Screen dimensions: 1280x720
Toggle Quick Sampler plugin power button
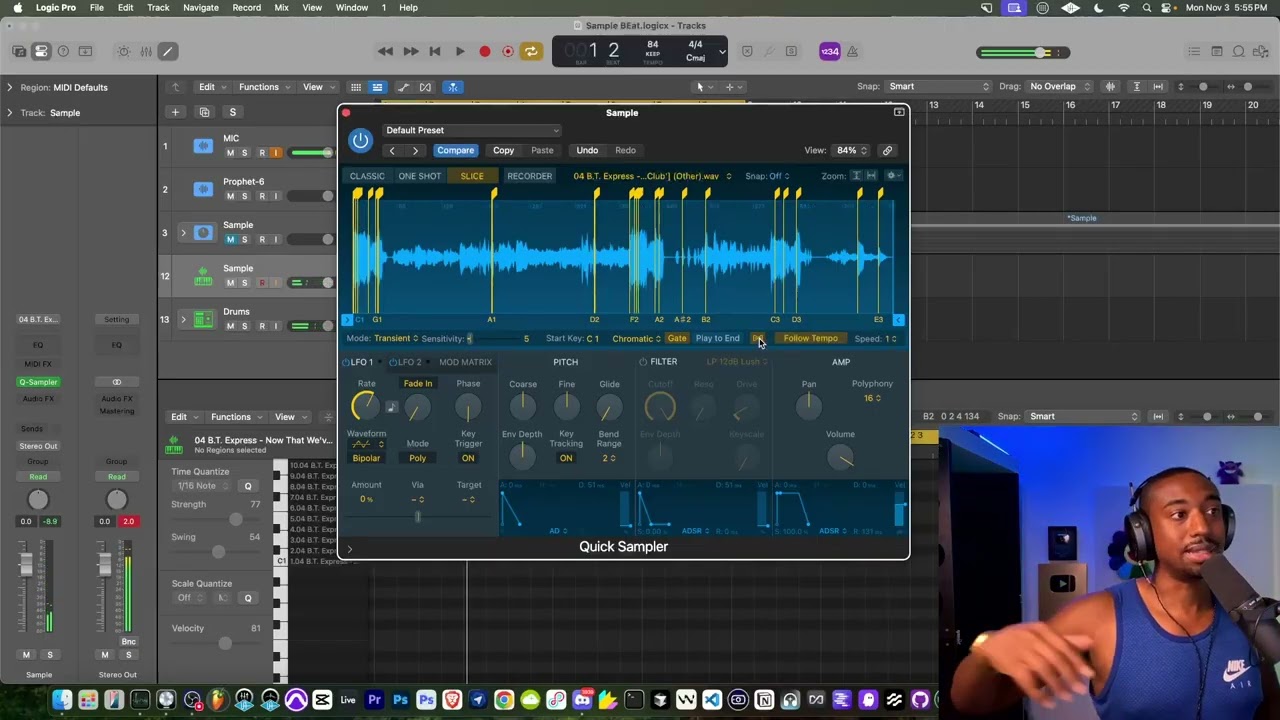tap(360, 140)
